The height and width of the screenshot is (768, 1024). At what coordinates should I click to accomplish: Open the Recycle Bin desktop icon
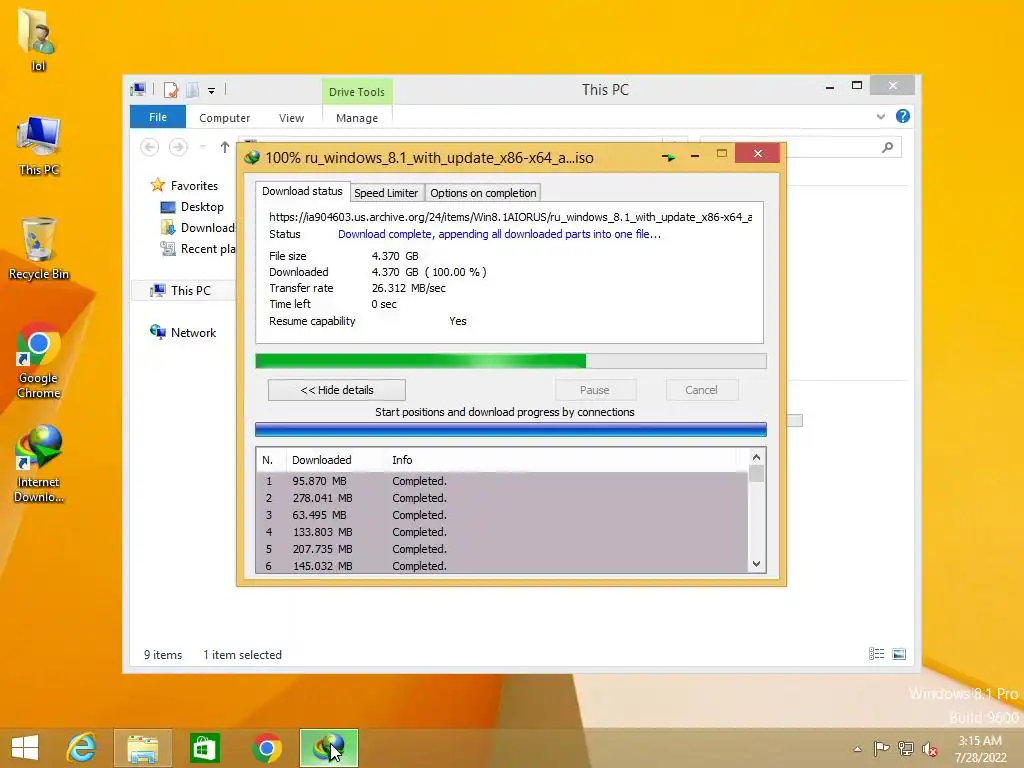[39, 249]
